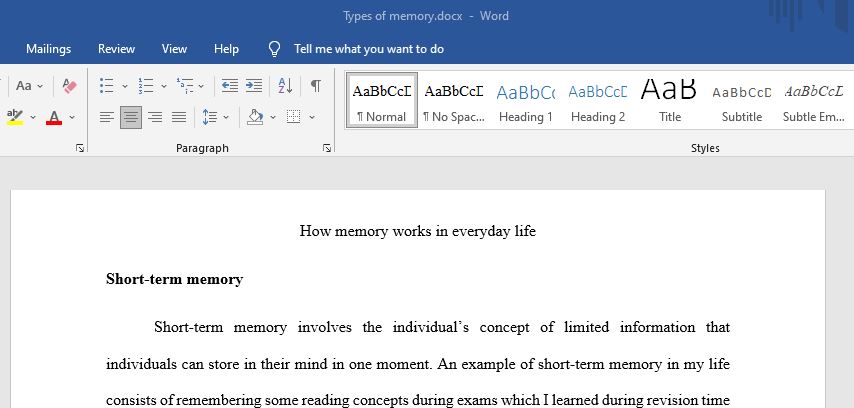Screen dimensions: 854x408
Task: Apply bullet list formatting
Action: [x=107, y=86]
